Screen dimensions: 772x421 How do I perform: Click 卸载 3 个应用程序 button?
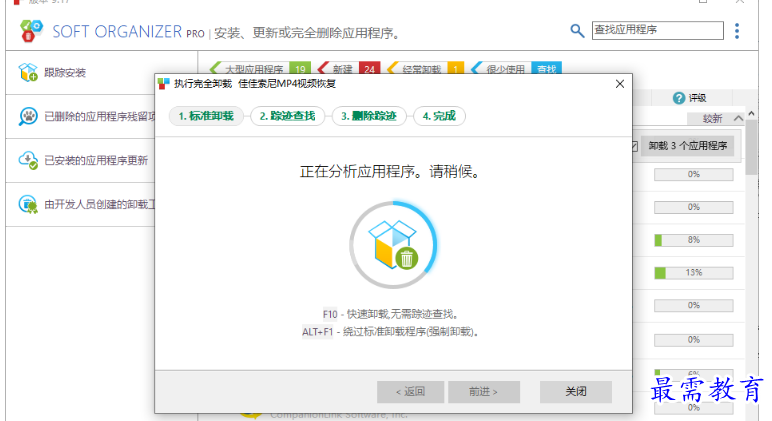[687, 146]
